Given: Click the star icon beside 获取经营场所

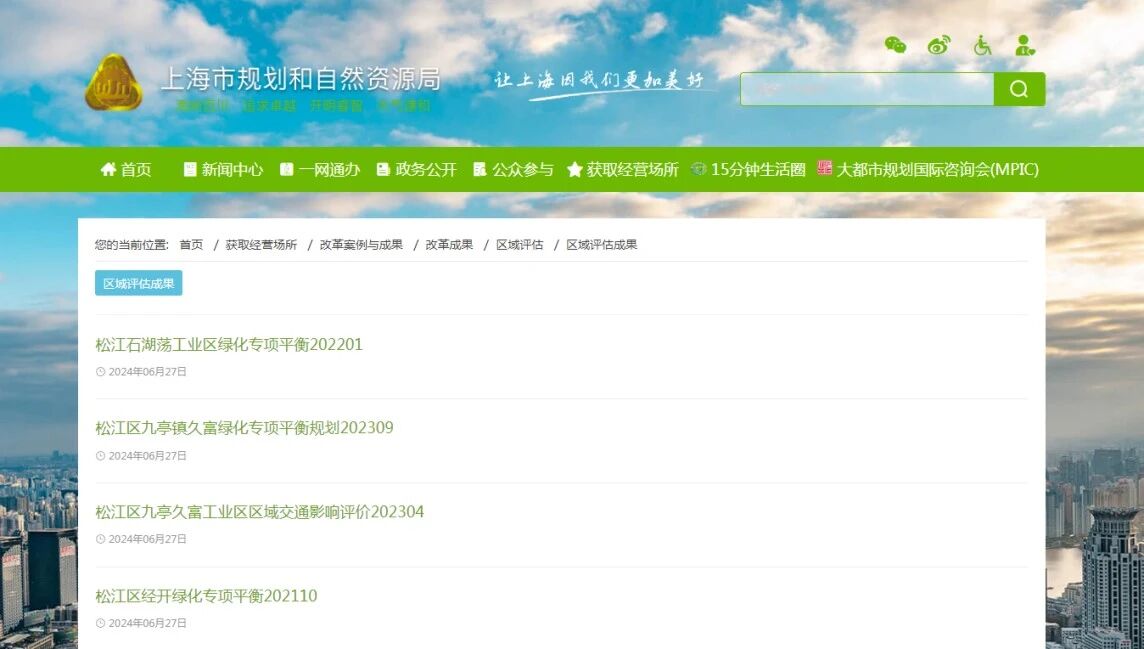Looking at the screenshot, I should pyautogui.click(x=574, y=170).
